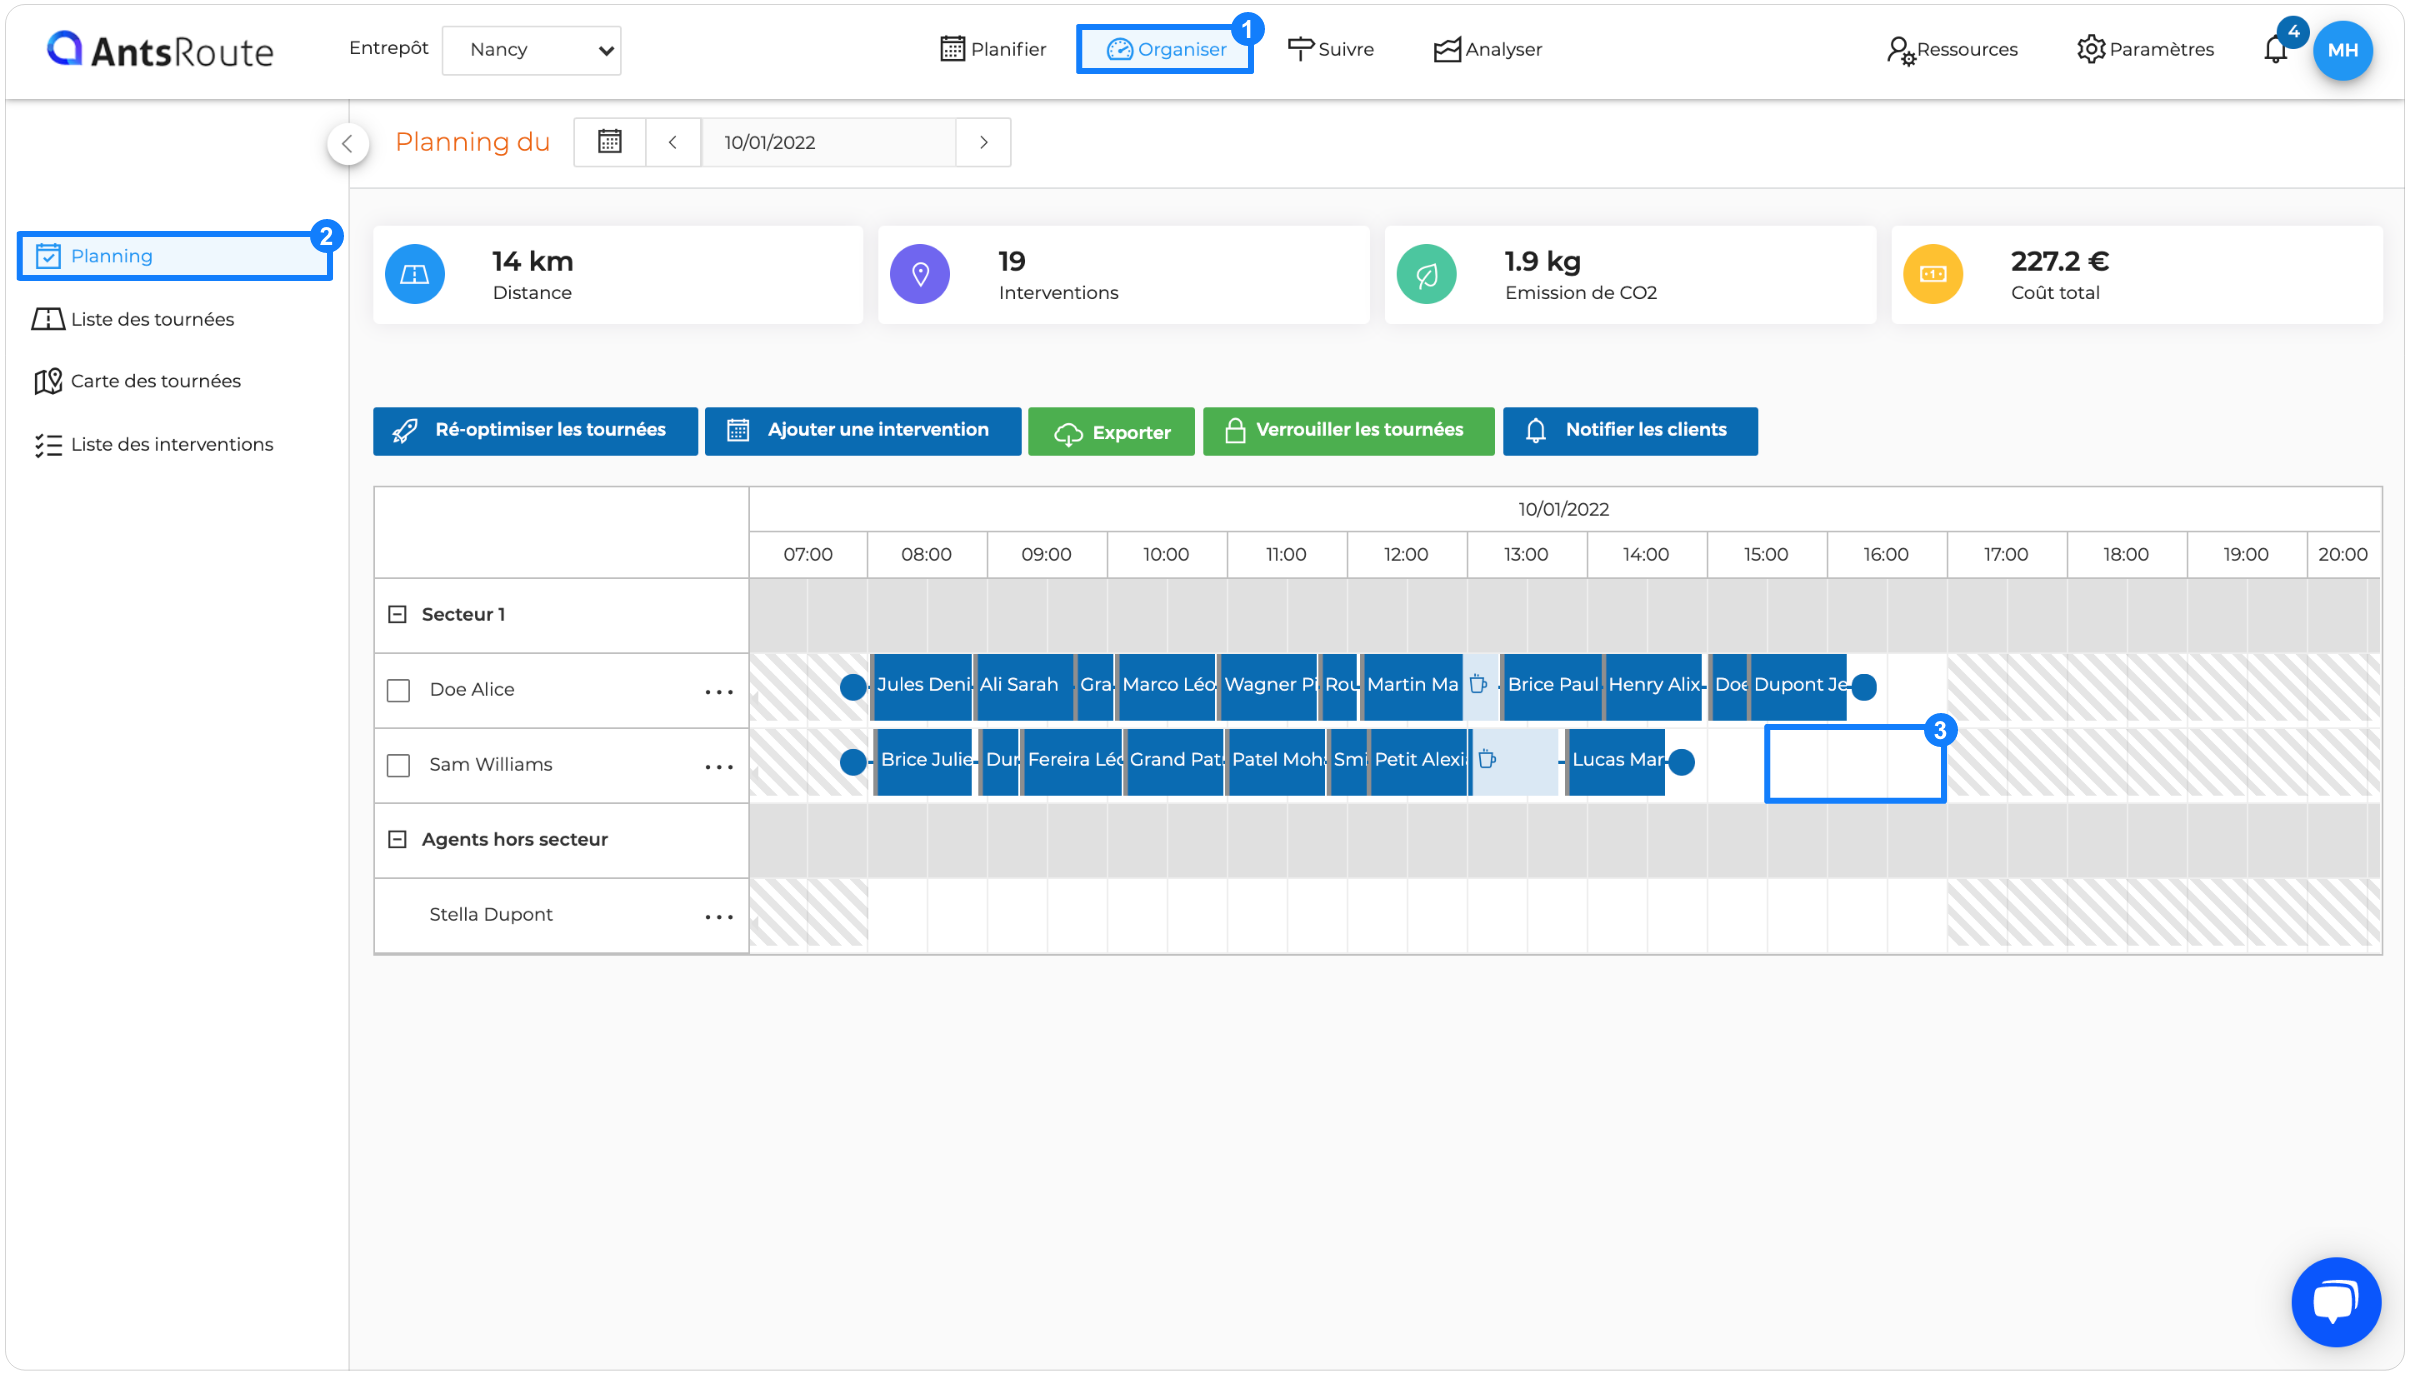This screenshot has height=1374, width=2409.
Task: Click Sam Williams's coffee break icon
Action: 1487,760
